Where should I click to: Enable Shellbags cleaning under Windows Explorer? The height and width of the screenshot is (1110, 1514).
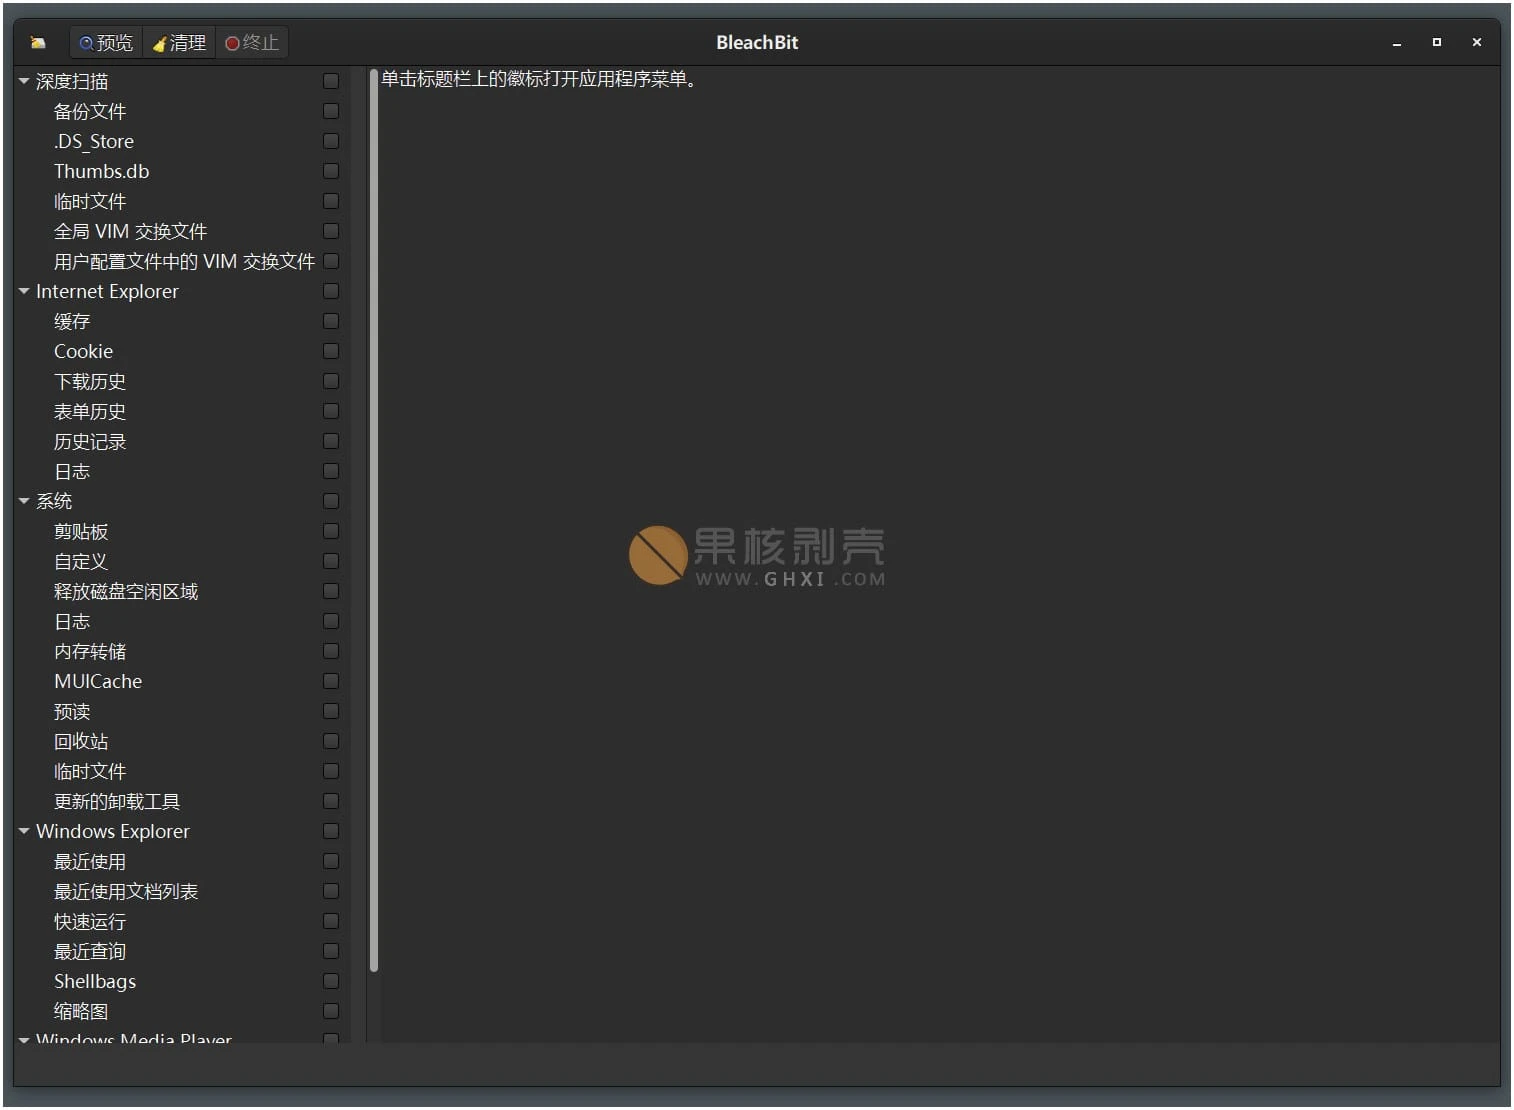(x=331, y=981)
